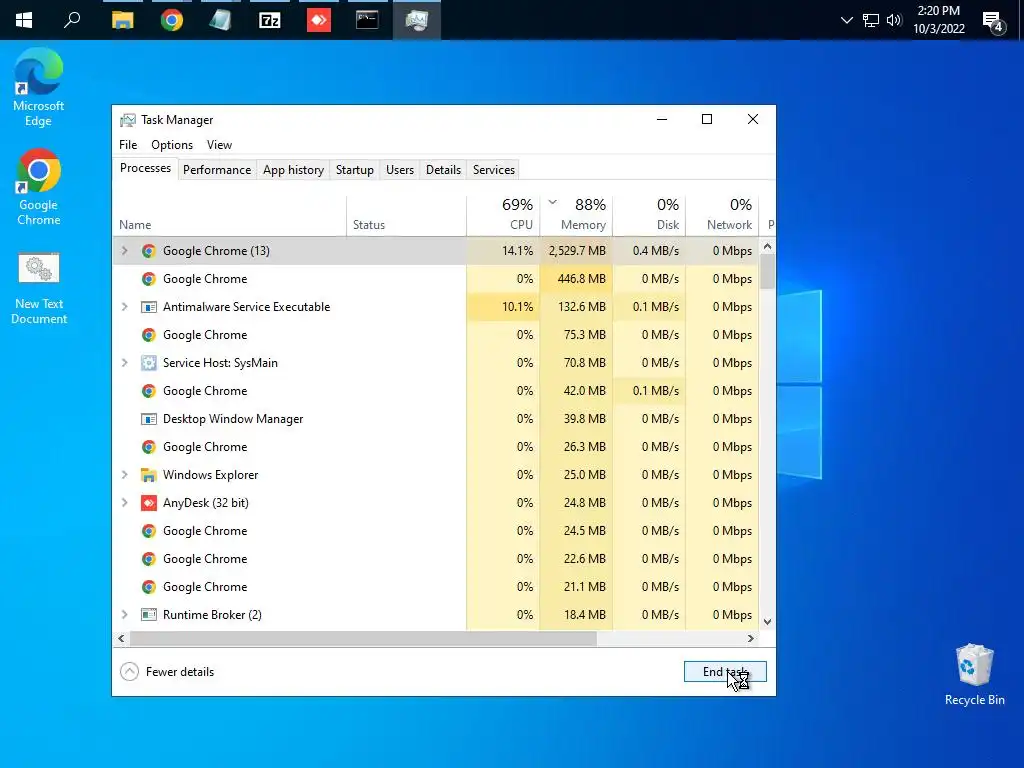
Task: Switch to the Startup tab
Action: coord(355,170)
